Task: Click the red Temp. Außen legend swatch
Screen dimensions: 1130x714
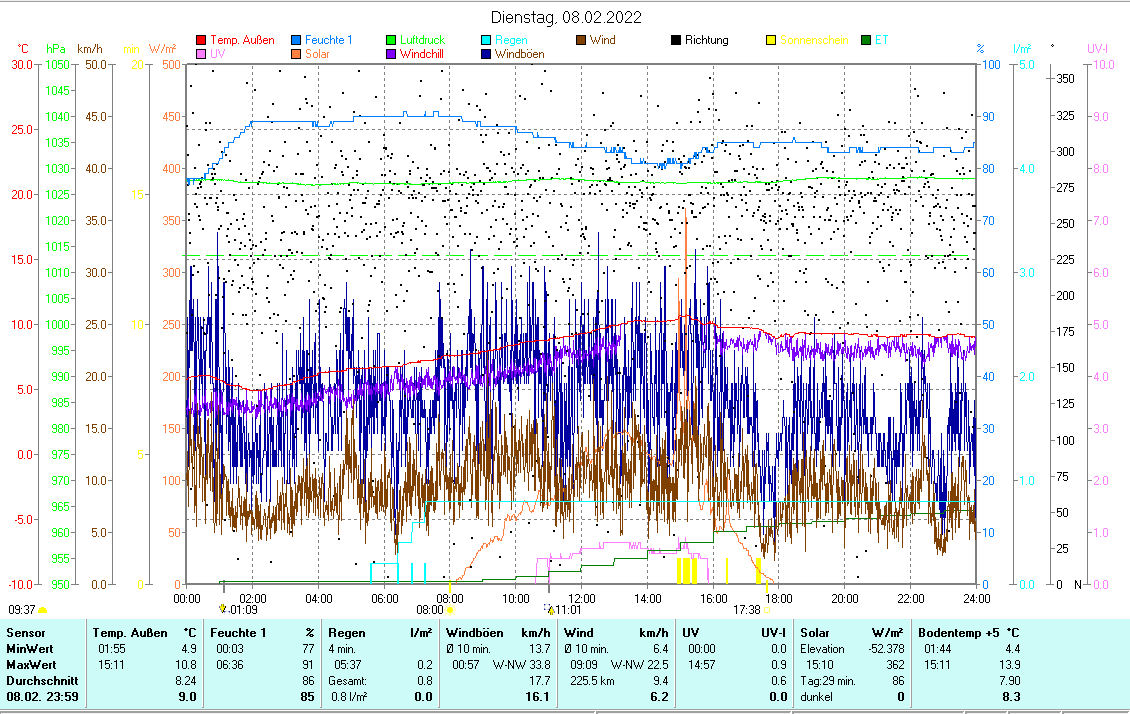Action: pos(201,41)
